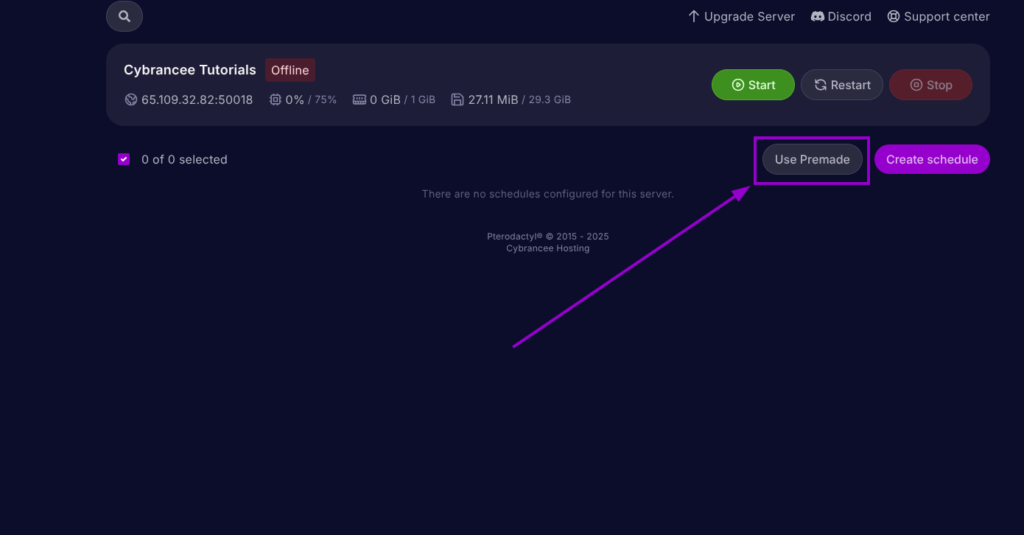Open the search magnifier button
Screen dimensions: 1024x535
tap(124, 16)
